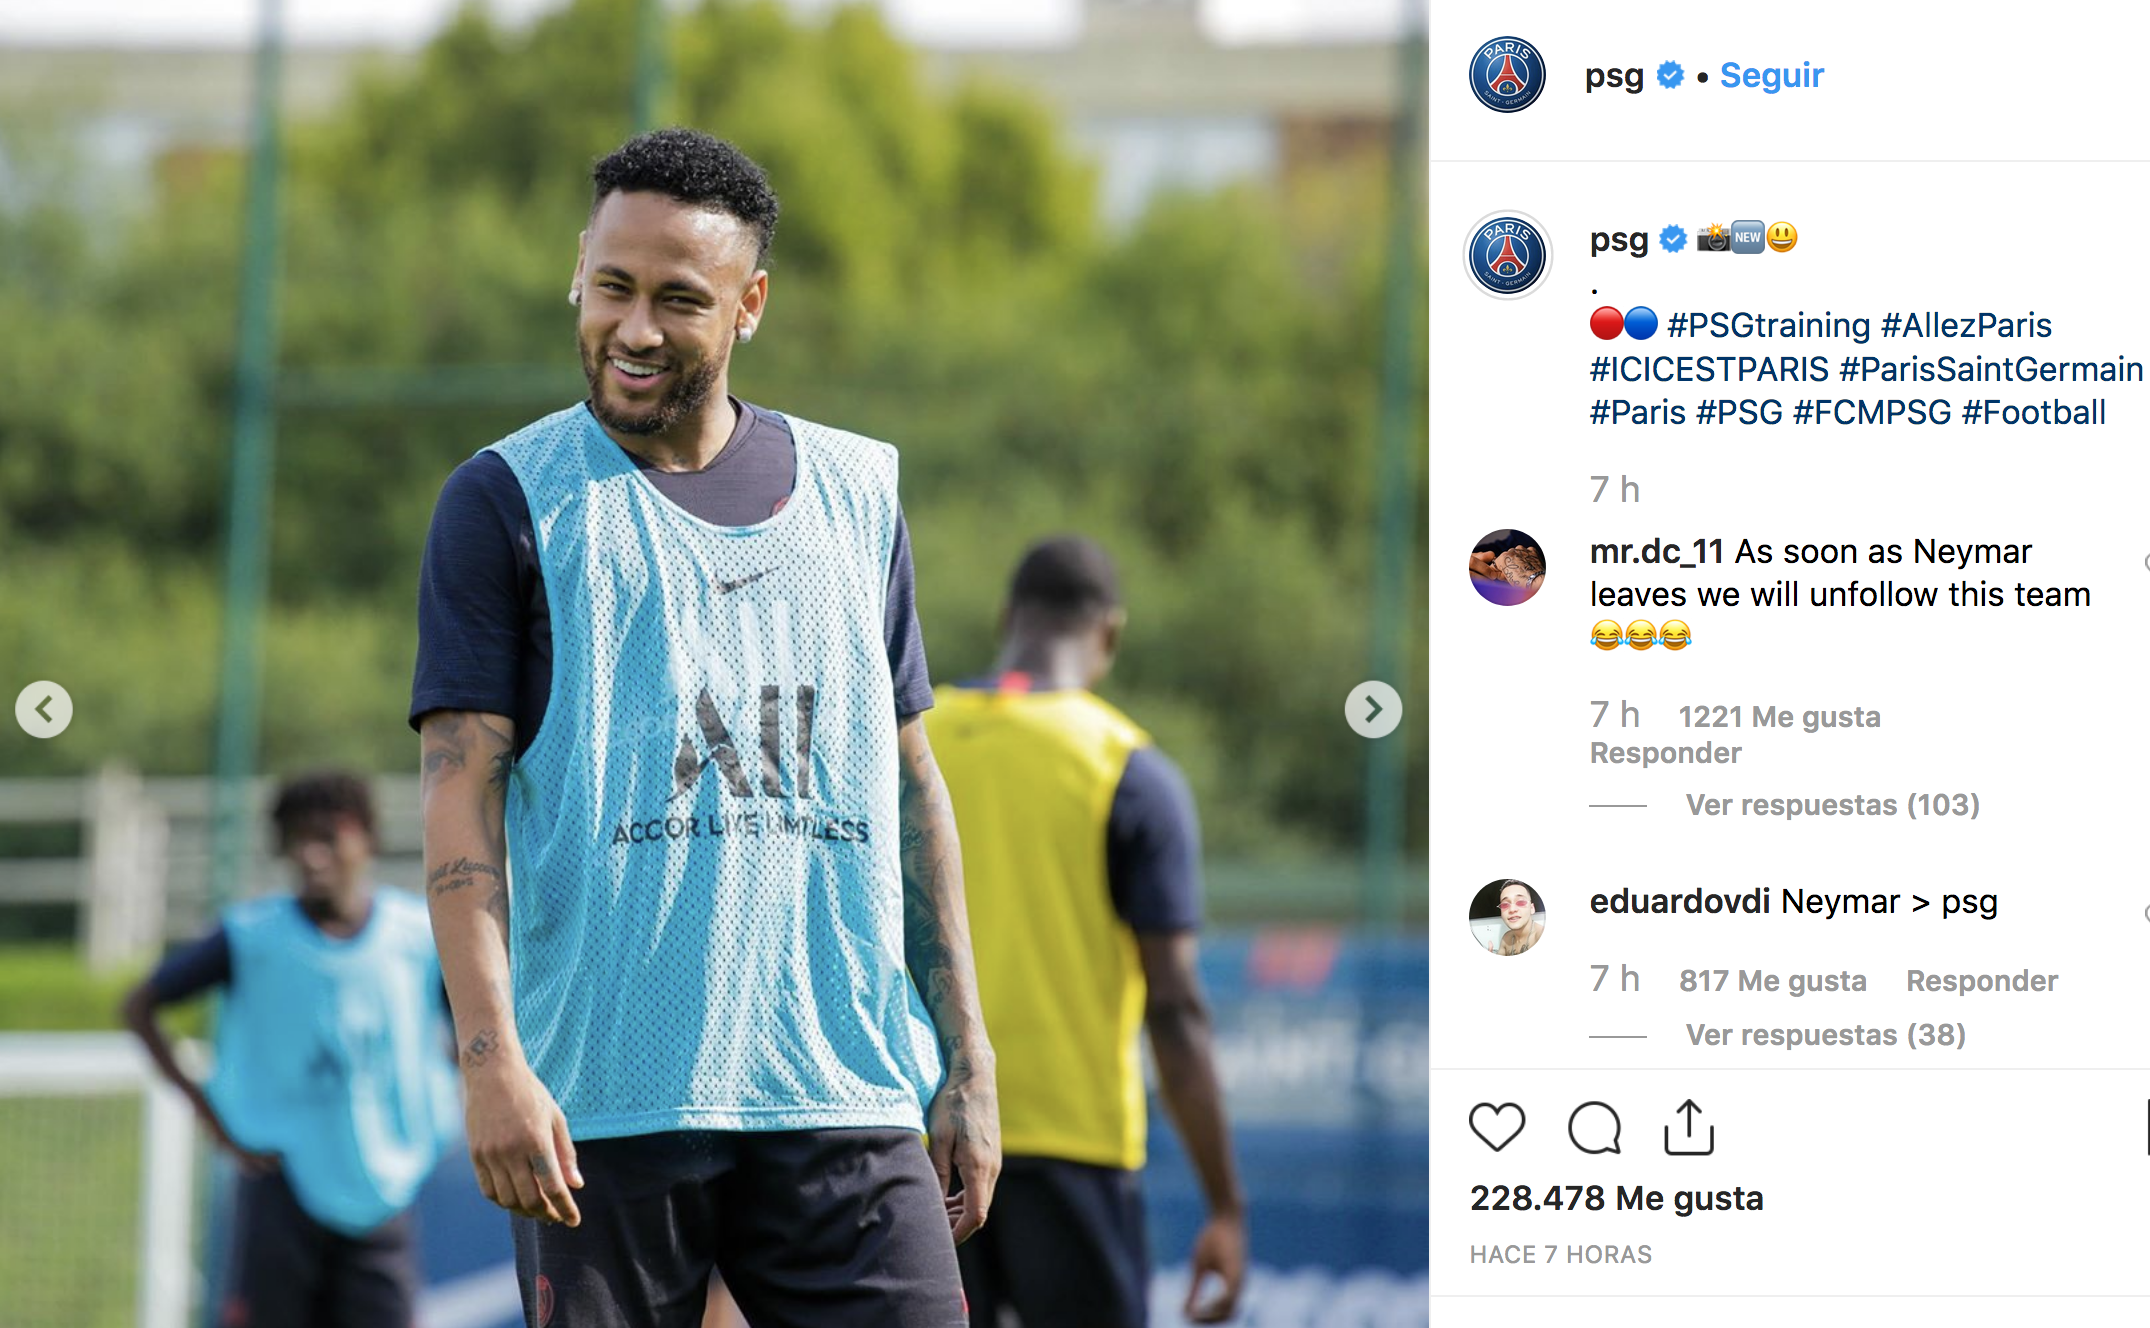Like the post with the heart icon
Screen dimensions: 2150x1328
click(1497, 1128)
